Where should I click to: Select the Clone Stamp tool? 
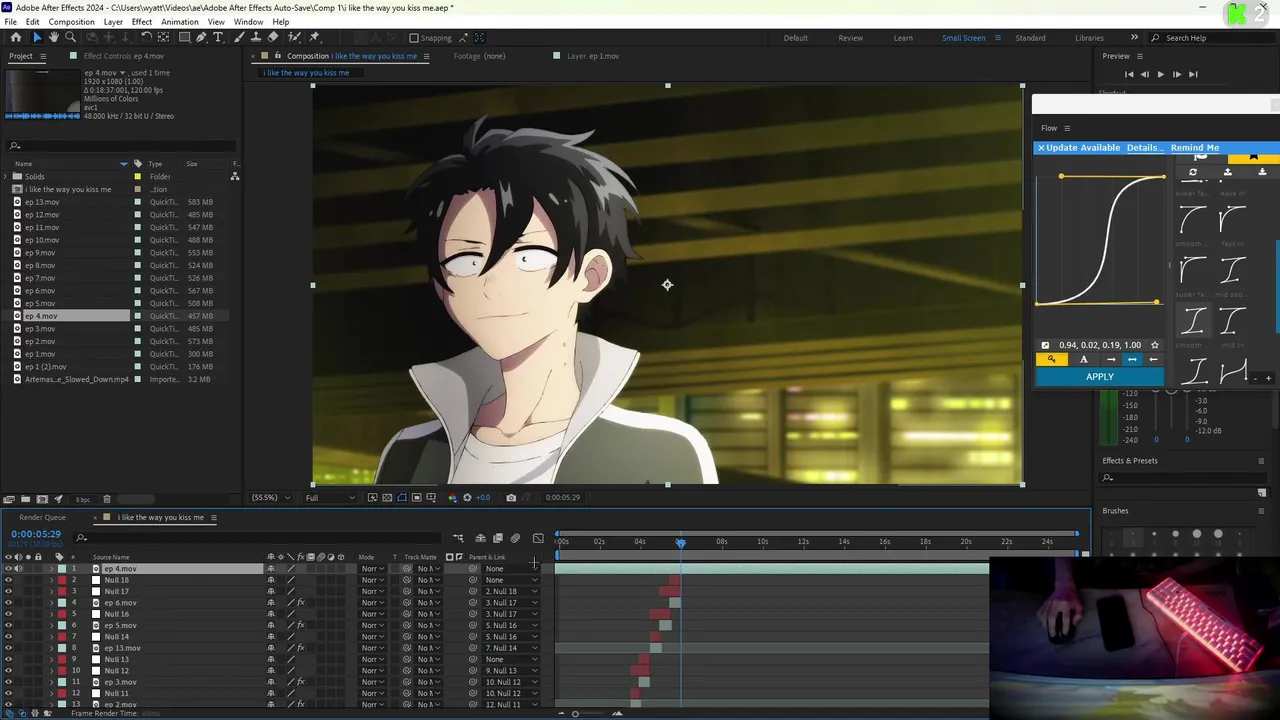[256, 37]
